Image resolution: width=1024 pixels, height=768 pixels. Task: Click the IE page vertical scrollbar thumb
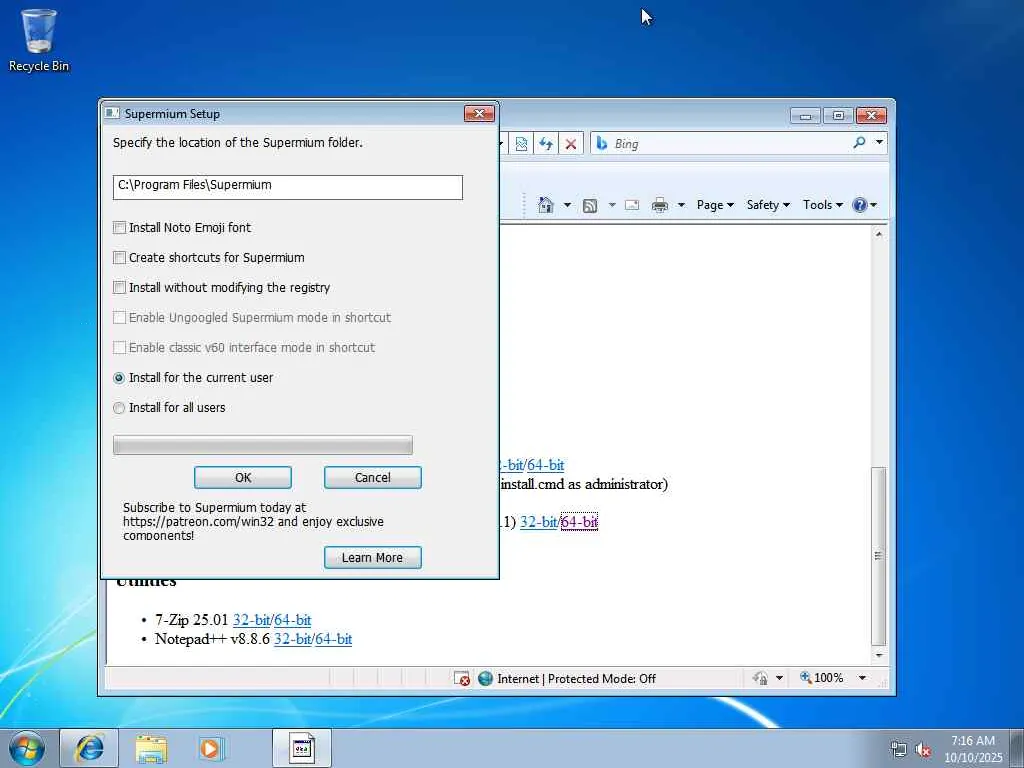tap(879, 556)
